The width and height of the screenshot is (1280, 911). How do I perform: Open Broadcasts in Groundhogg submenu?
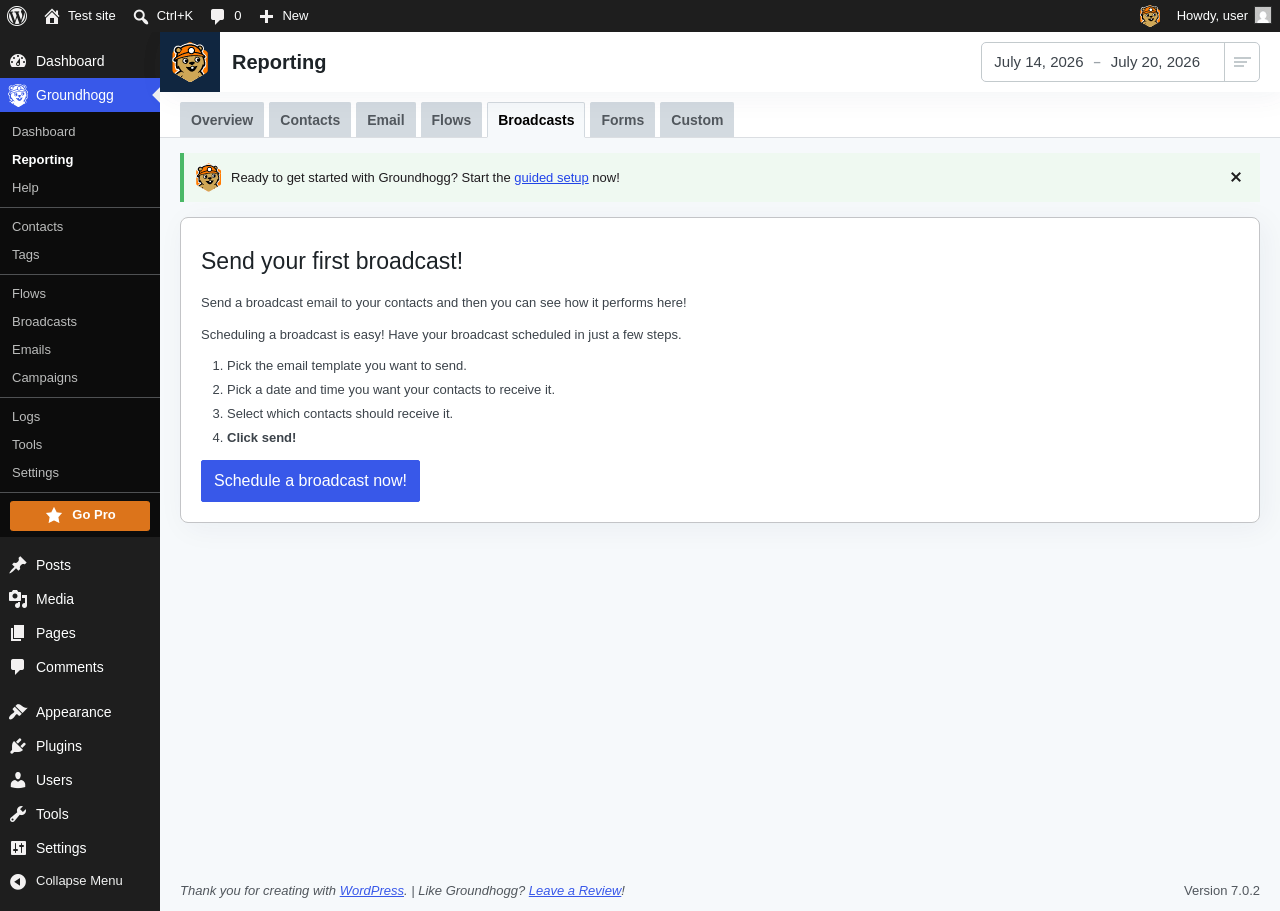80,322
